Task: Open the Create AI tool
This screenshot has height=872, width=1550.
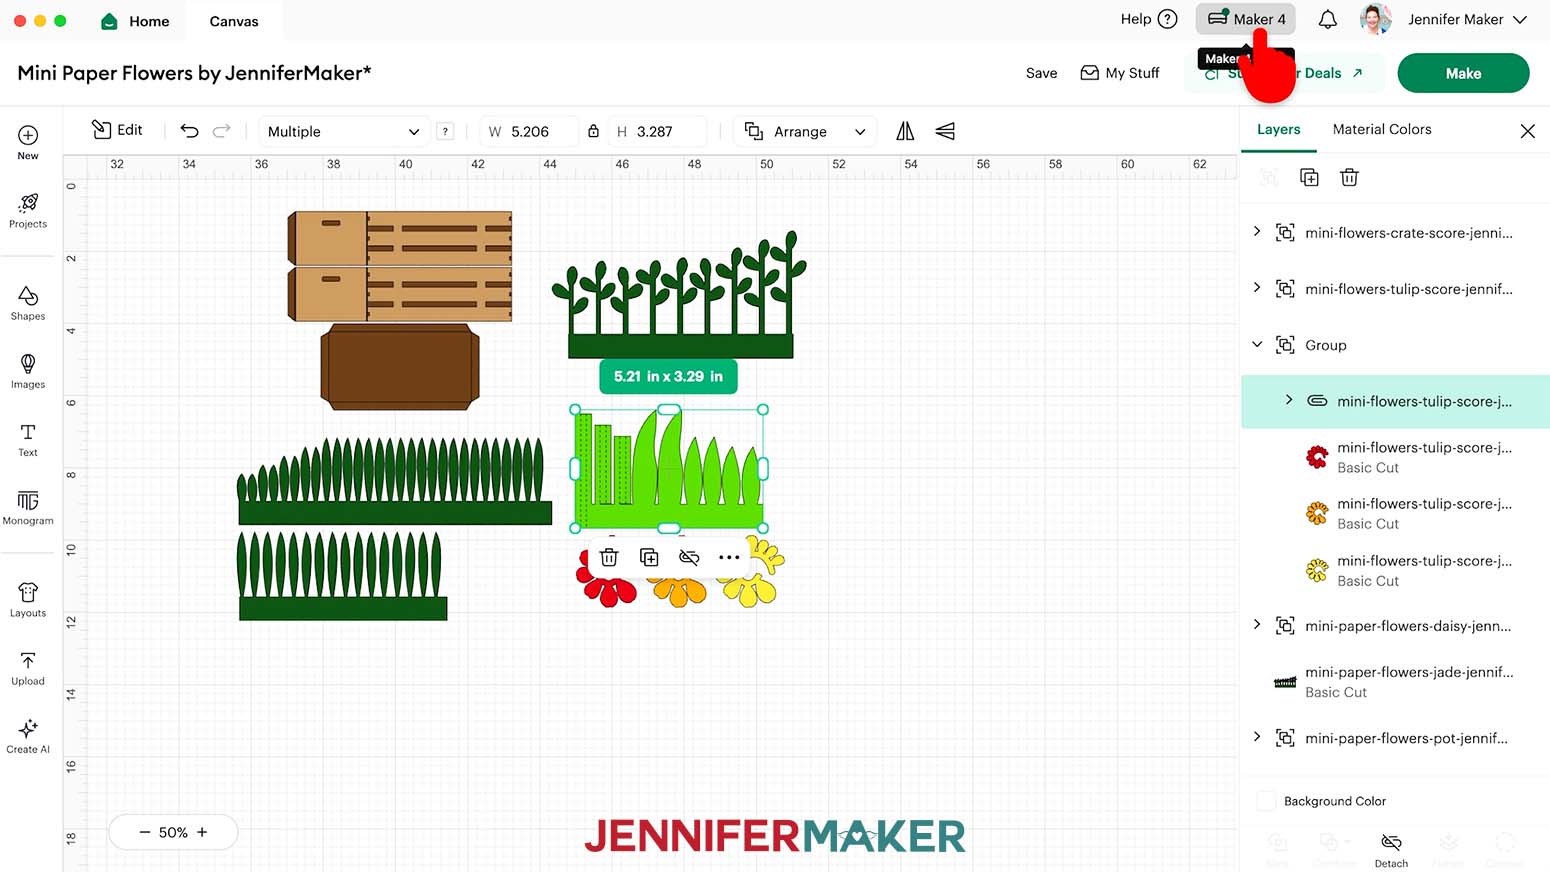Action: pos(28,736)
